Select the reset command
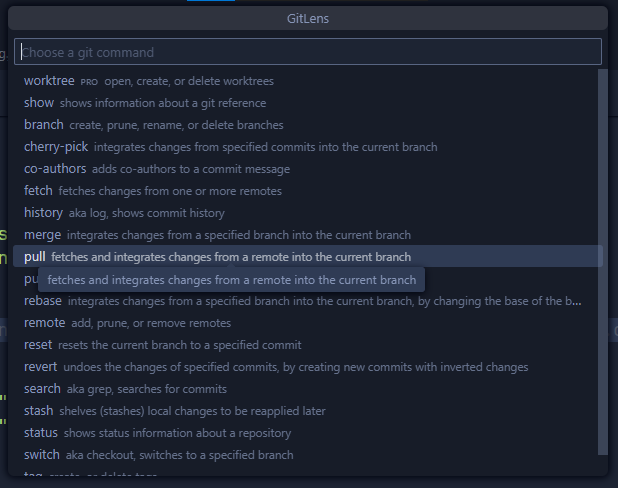 coord(38,345)
